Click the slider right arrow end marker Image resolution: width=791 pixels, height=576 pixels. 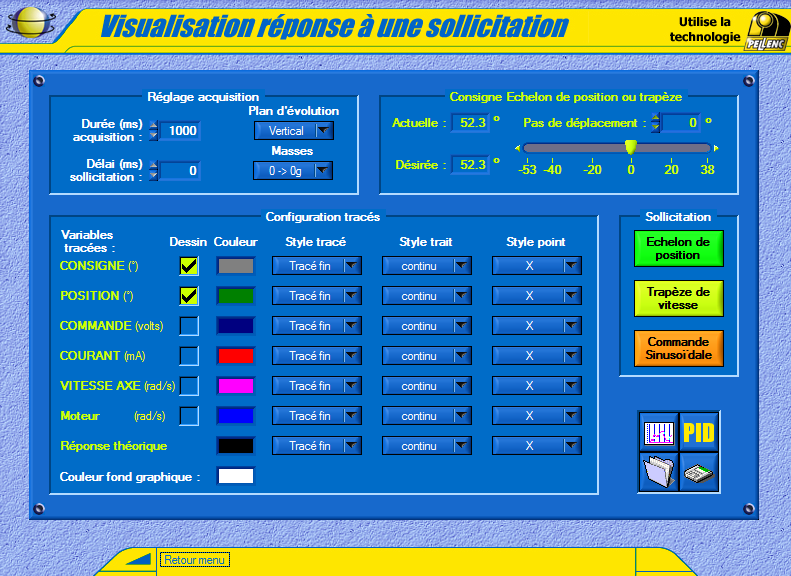coord(716,148)
